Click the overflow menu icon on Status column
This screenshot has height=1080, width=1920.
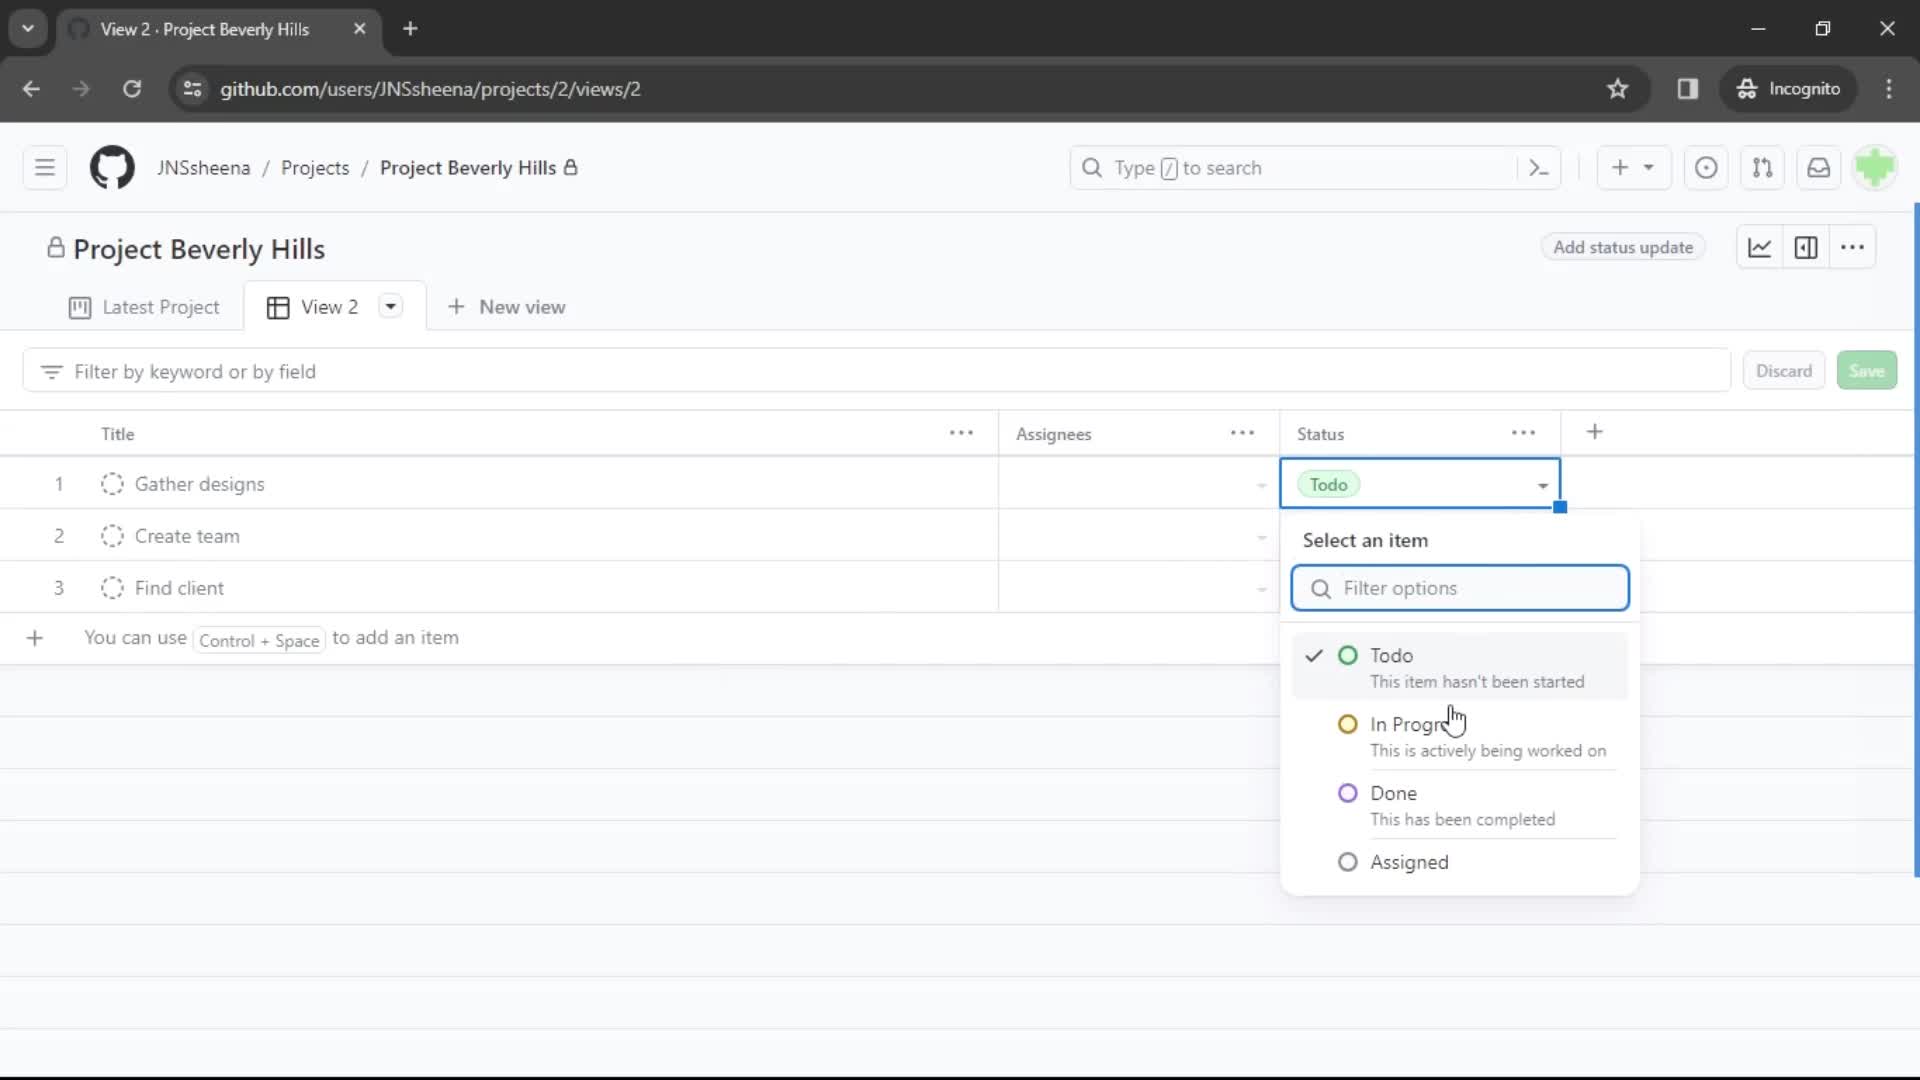coord(1524,433)
